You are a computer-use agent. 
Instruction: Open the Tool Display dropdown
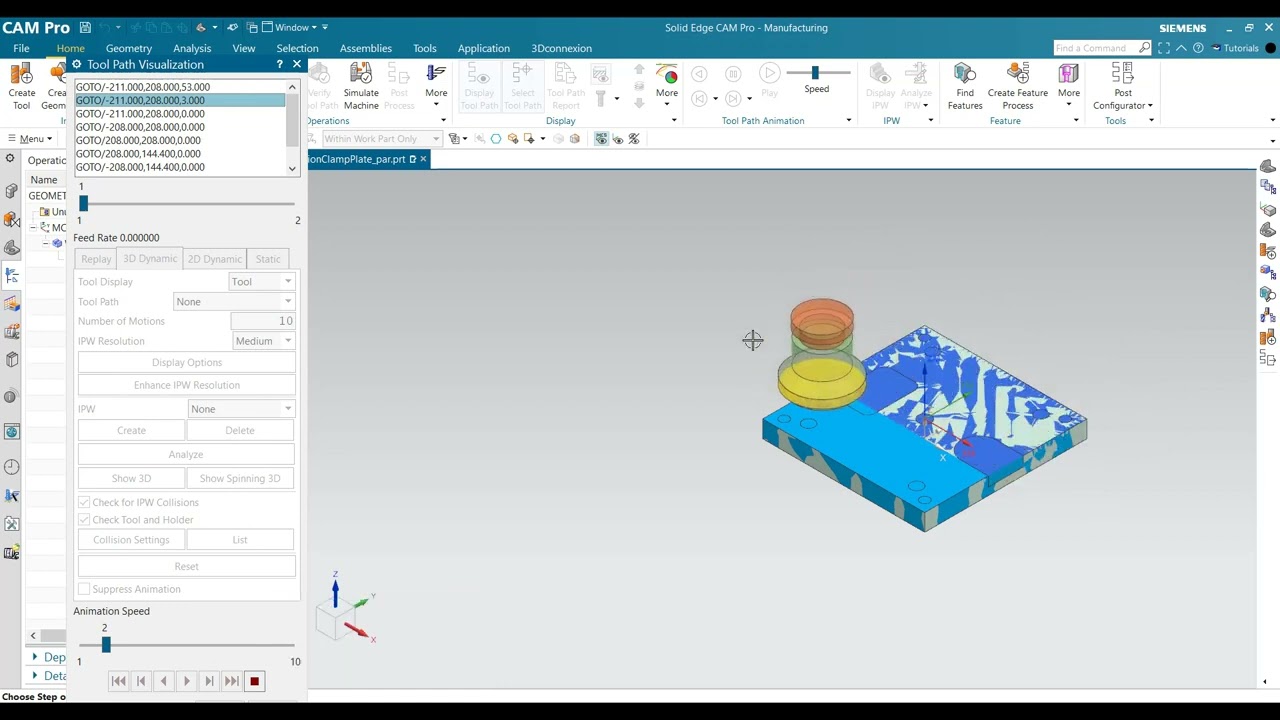coord(262,282)
